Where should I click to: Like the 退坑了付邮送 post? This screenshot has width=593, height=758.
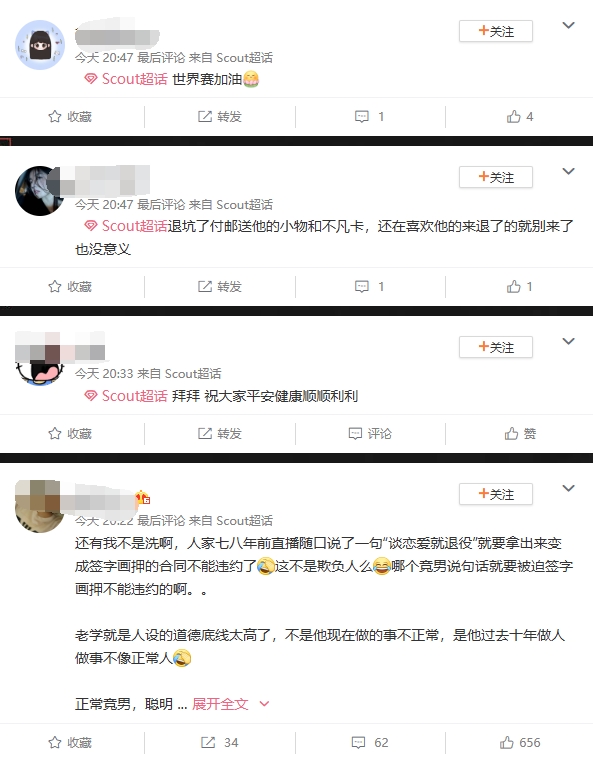click(x=520, y=287)
